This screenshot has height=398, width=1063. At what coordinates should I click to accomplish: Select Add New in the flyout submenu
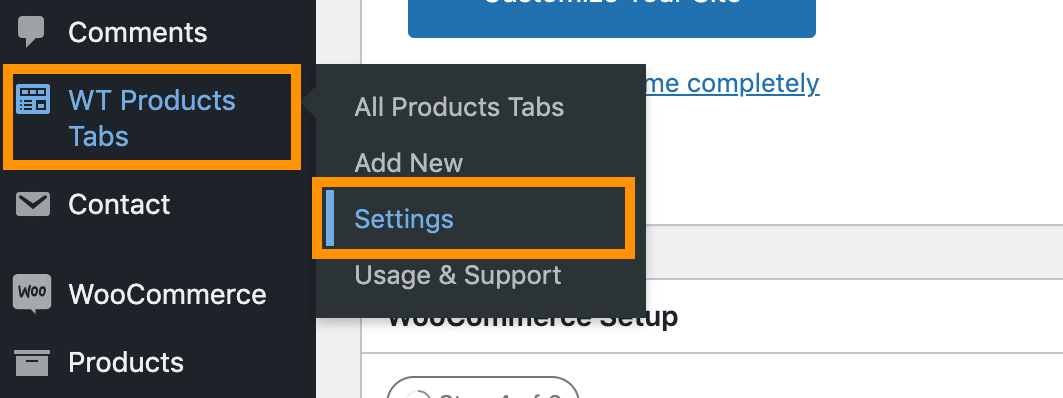click(409, 163)
